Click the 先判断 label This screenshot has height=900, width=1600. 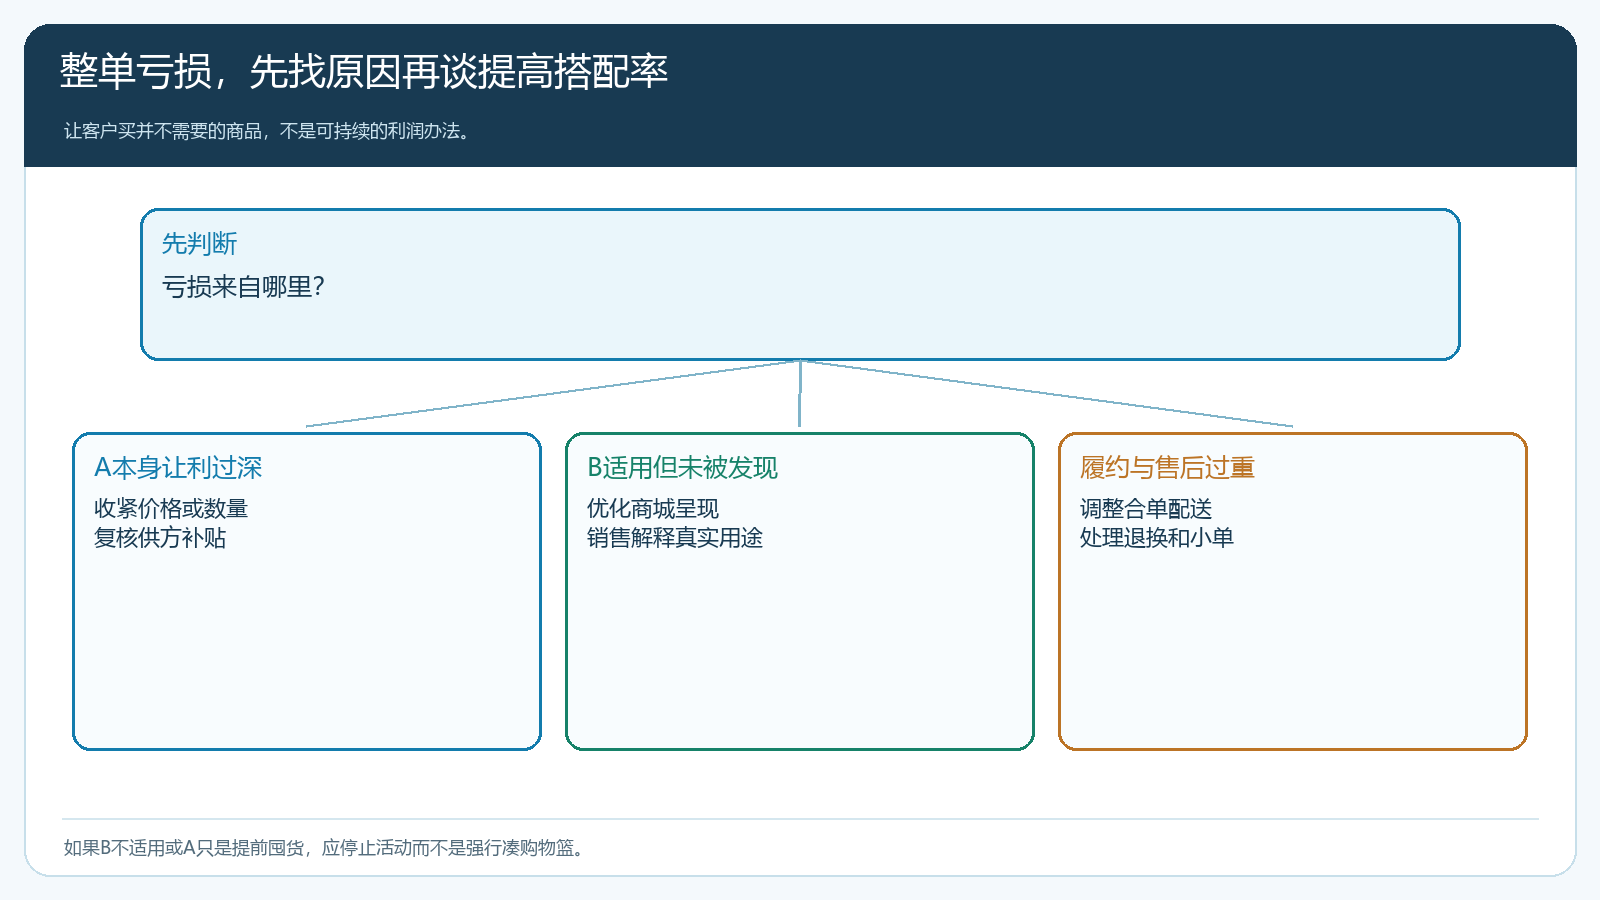199,244
